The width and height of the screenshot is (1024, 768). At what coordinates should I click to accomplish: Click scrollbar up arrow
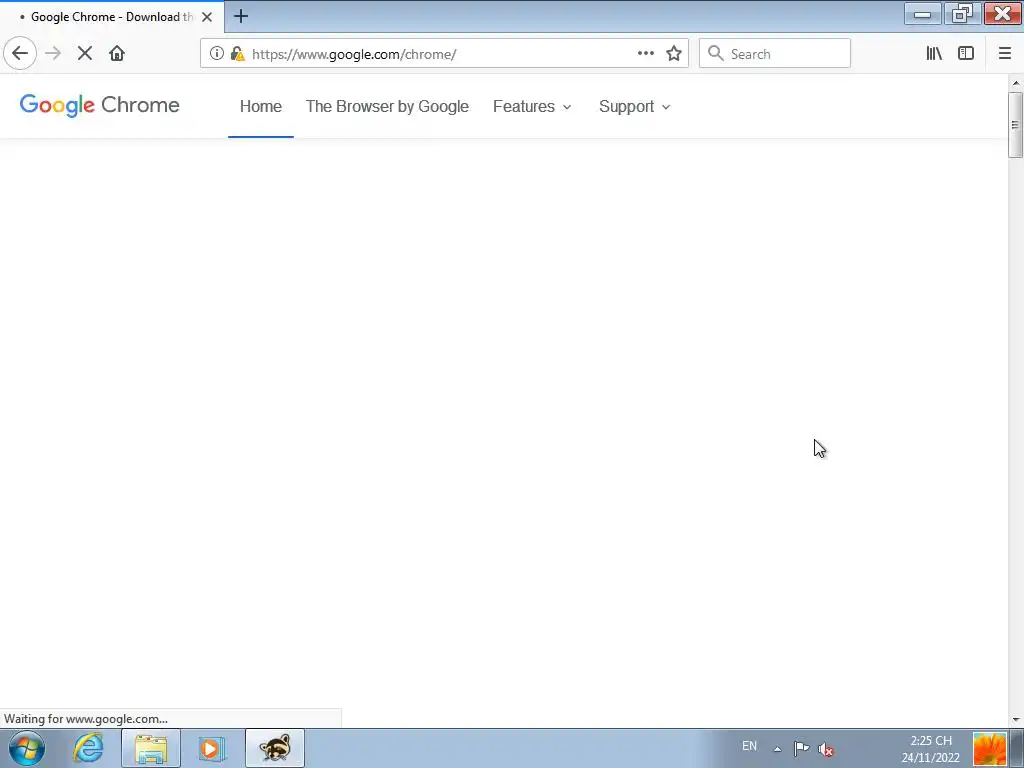coord(1016,84)
